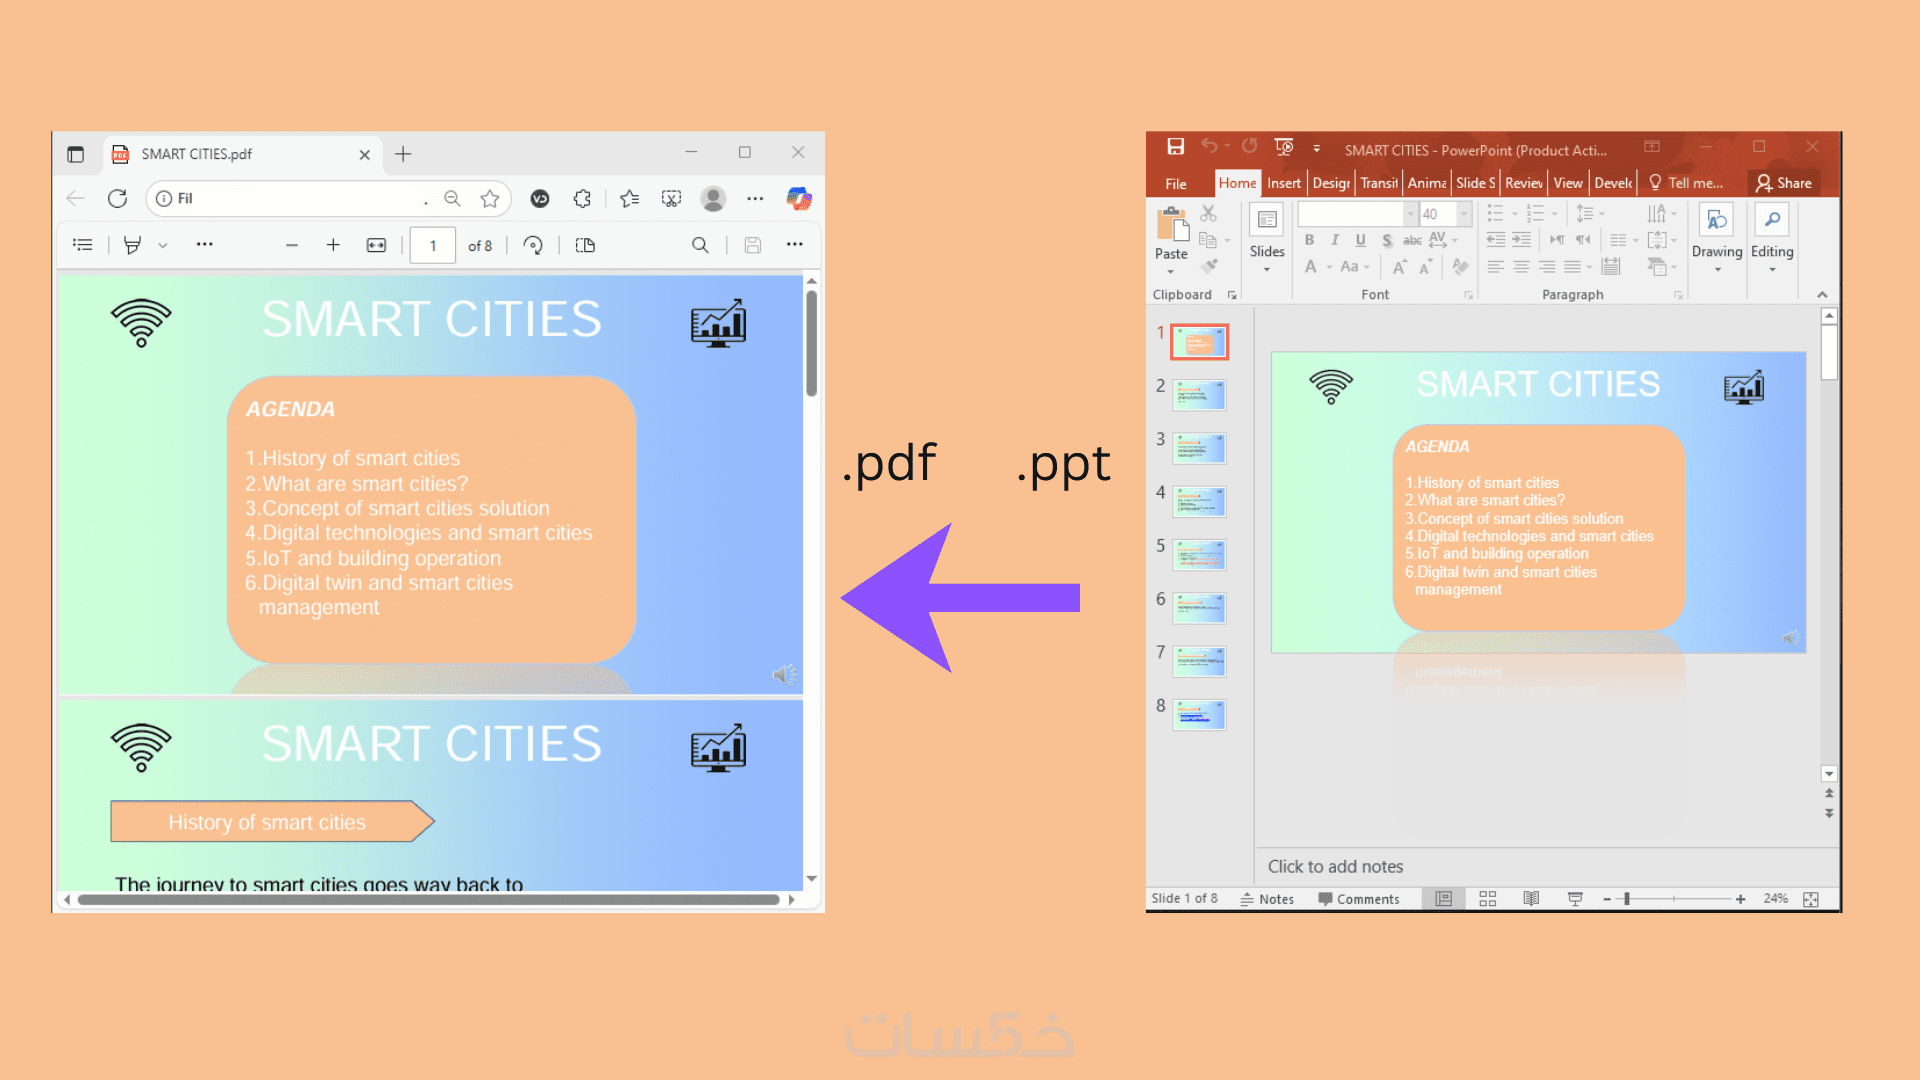Open the font size dropdown showing 40
Image resolution: width=1920 pixels, height=1080 pixels.
click(x=1464, y=214)
